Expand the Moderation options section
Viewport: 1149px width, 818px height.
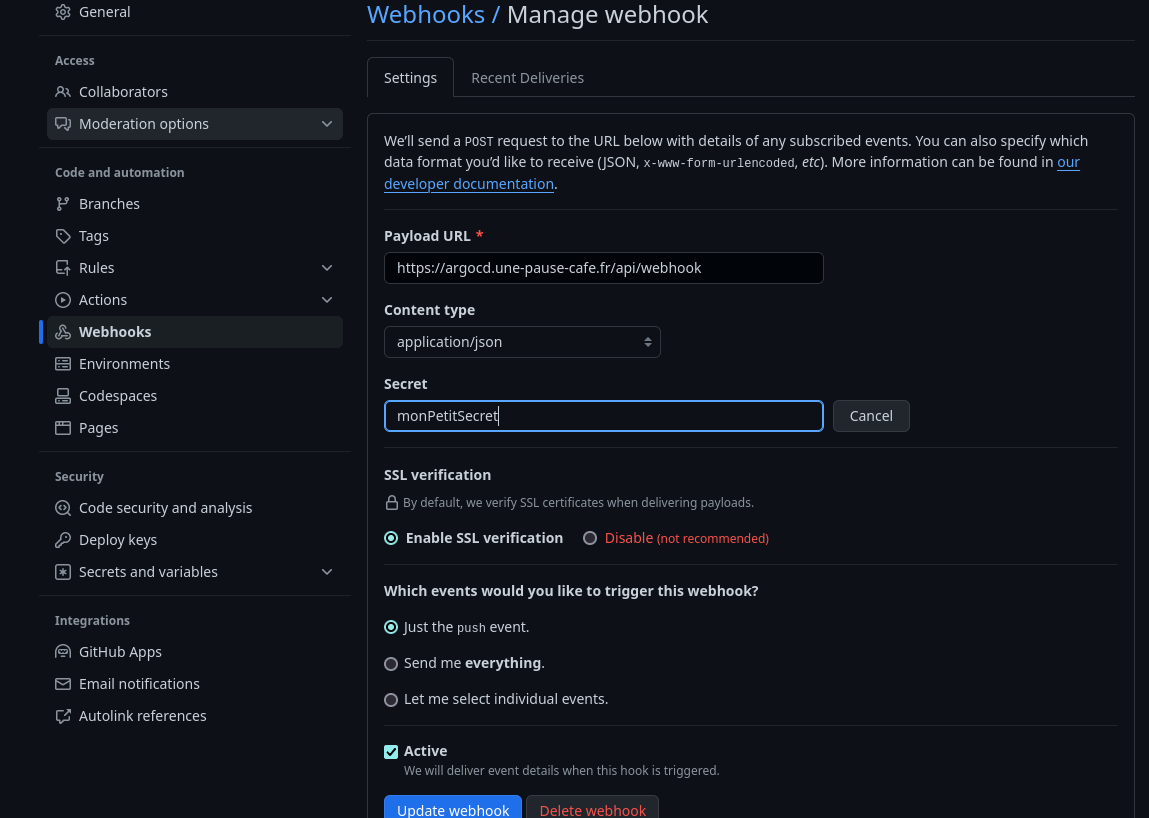pyautogui.click(x=327, y=123)
